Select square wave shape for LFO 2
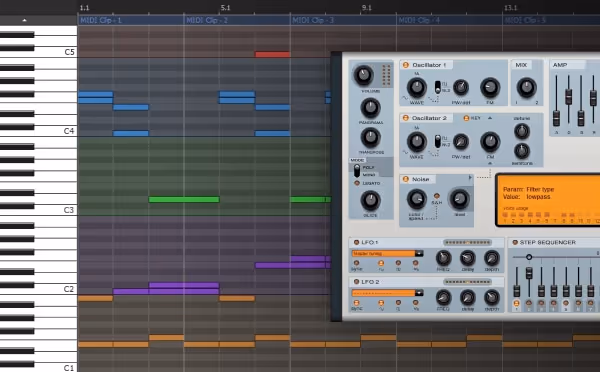This screenshot has width=600, height=372. point(398,302)
